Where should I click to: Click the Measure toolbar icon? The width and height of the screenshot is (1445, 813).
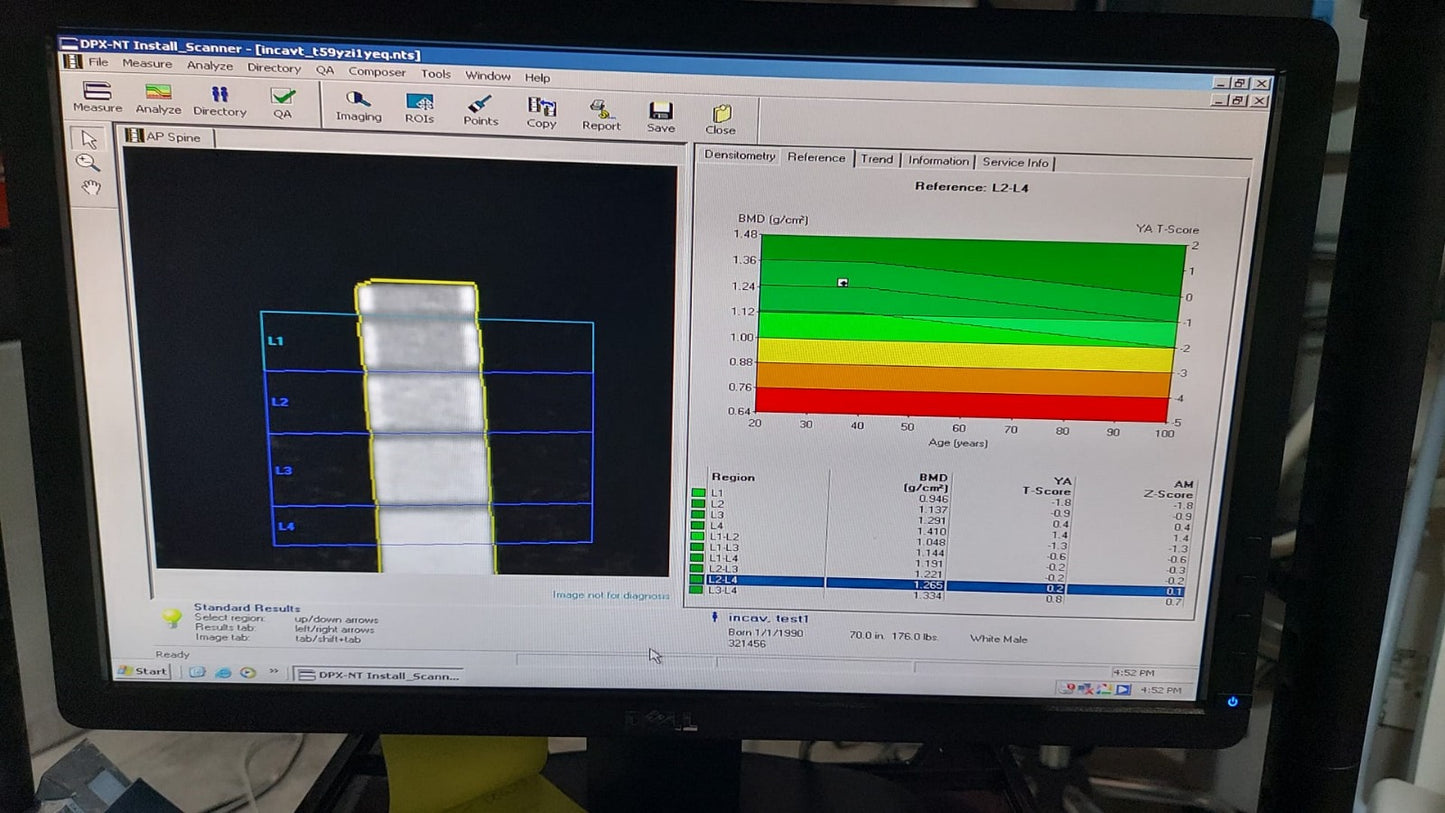(x=97, y=97)
